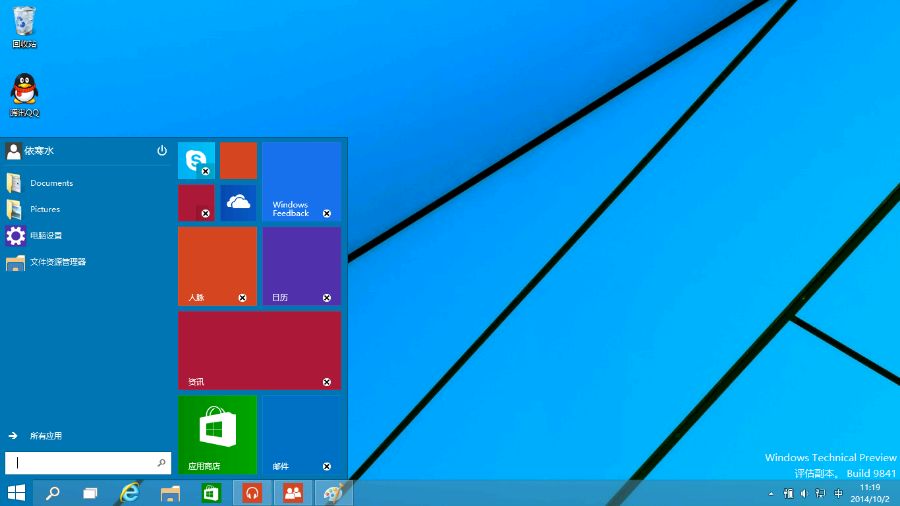900x506 pixels.
Task: Open the People app on taskbar
Action: tap(293, 493)
